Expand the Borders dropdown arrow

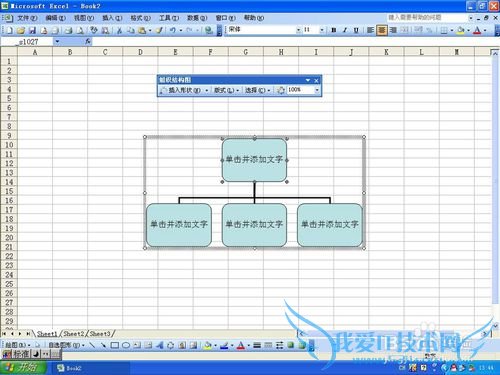[452, 30]
